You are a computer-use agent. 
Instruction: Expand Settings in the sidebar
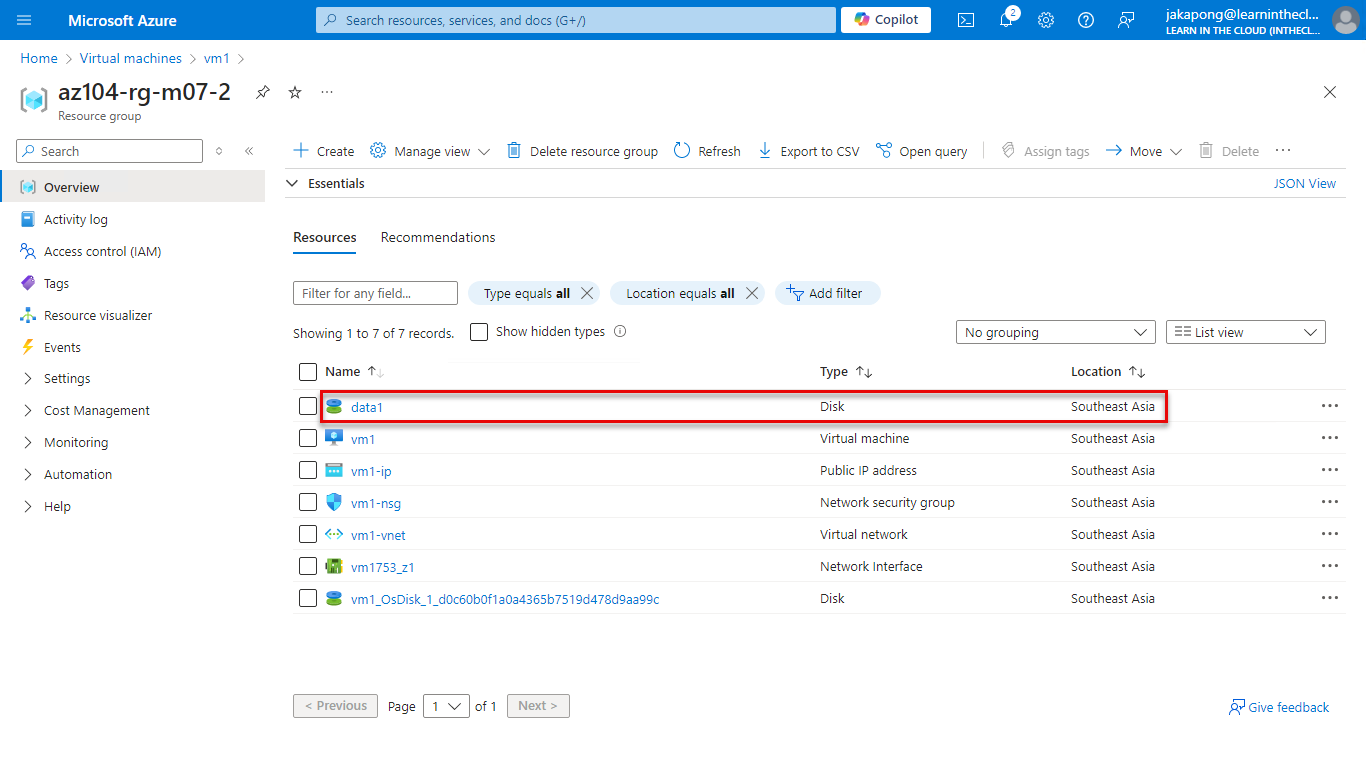pos(28,378)
